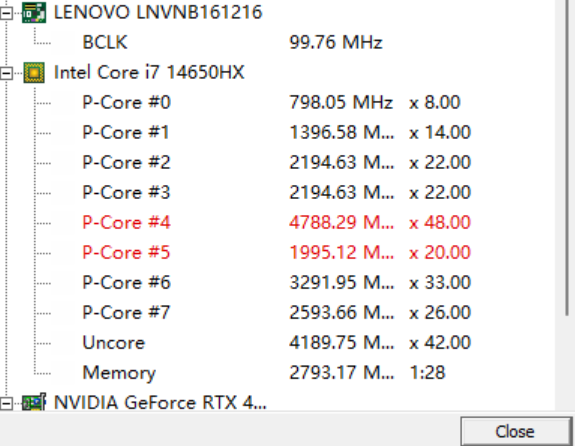Select the P-Core #6 entry
The width and height of the screenshot is (575, 446).
(x=127, y=283)
